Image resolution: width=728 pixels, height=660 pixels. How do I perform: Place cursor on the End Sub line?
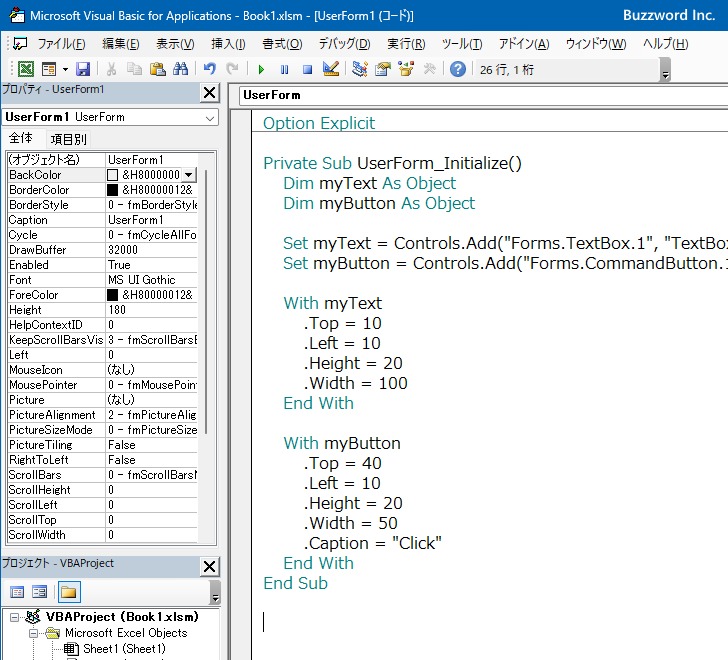click(x=295, y=583)
